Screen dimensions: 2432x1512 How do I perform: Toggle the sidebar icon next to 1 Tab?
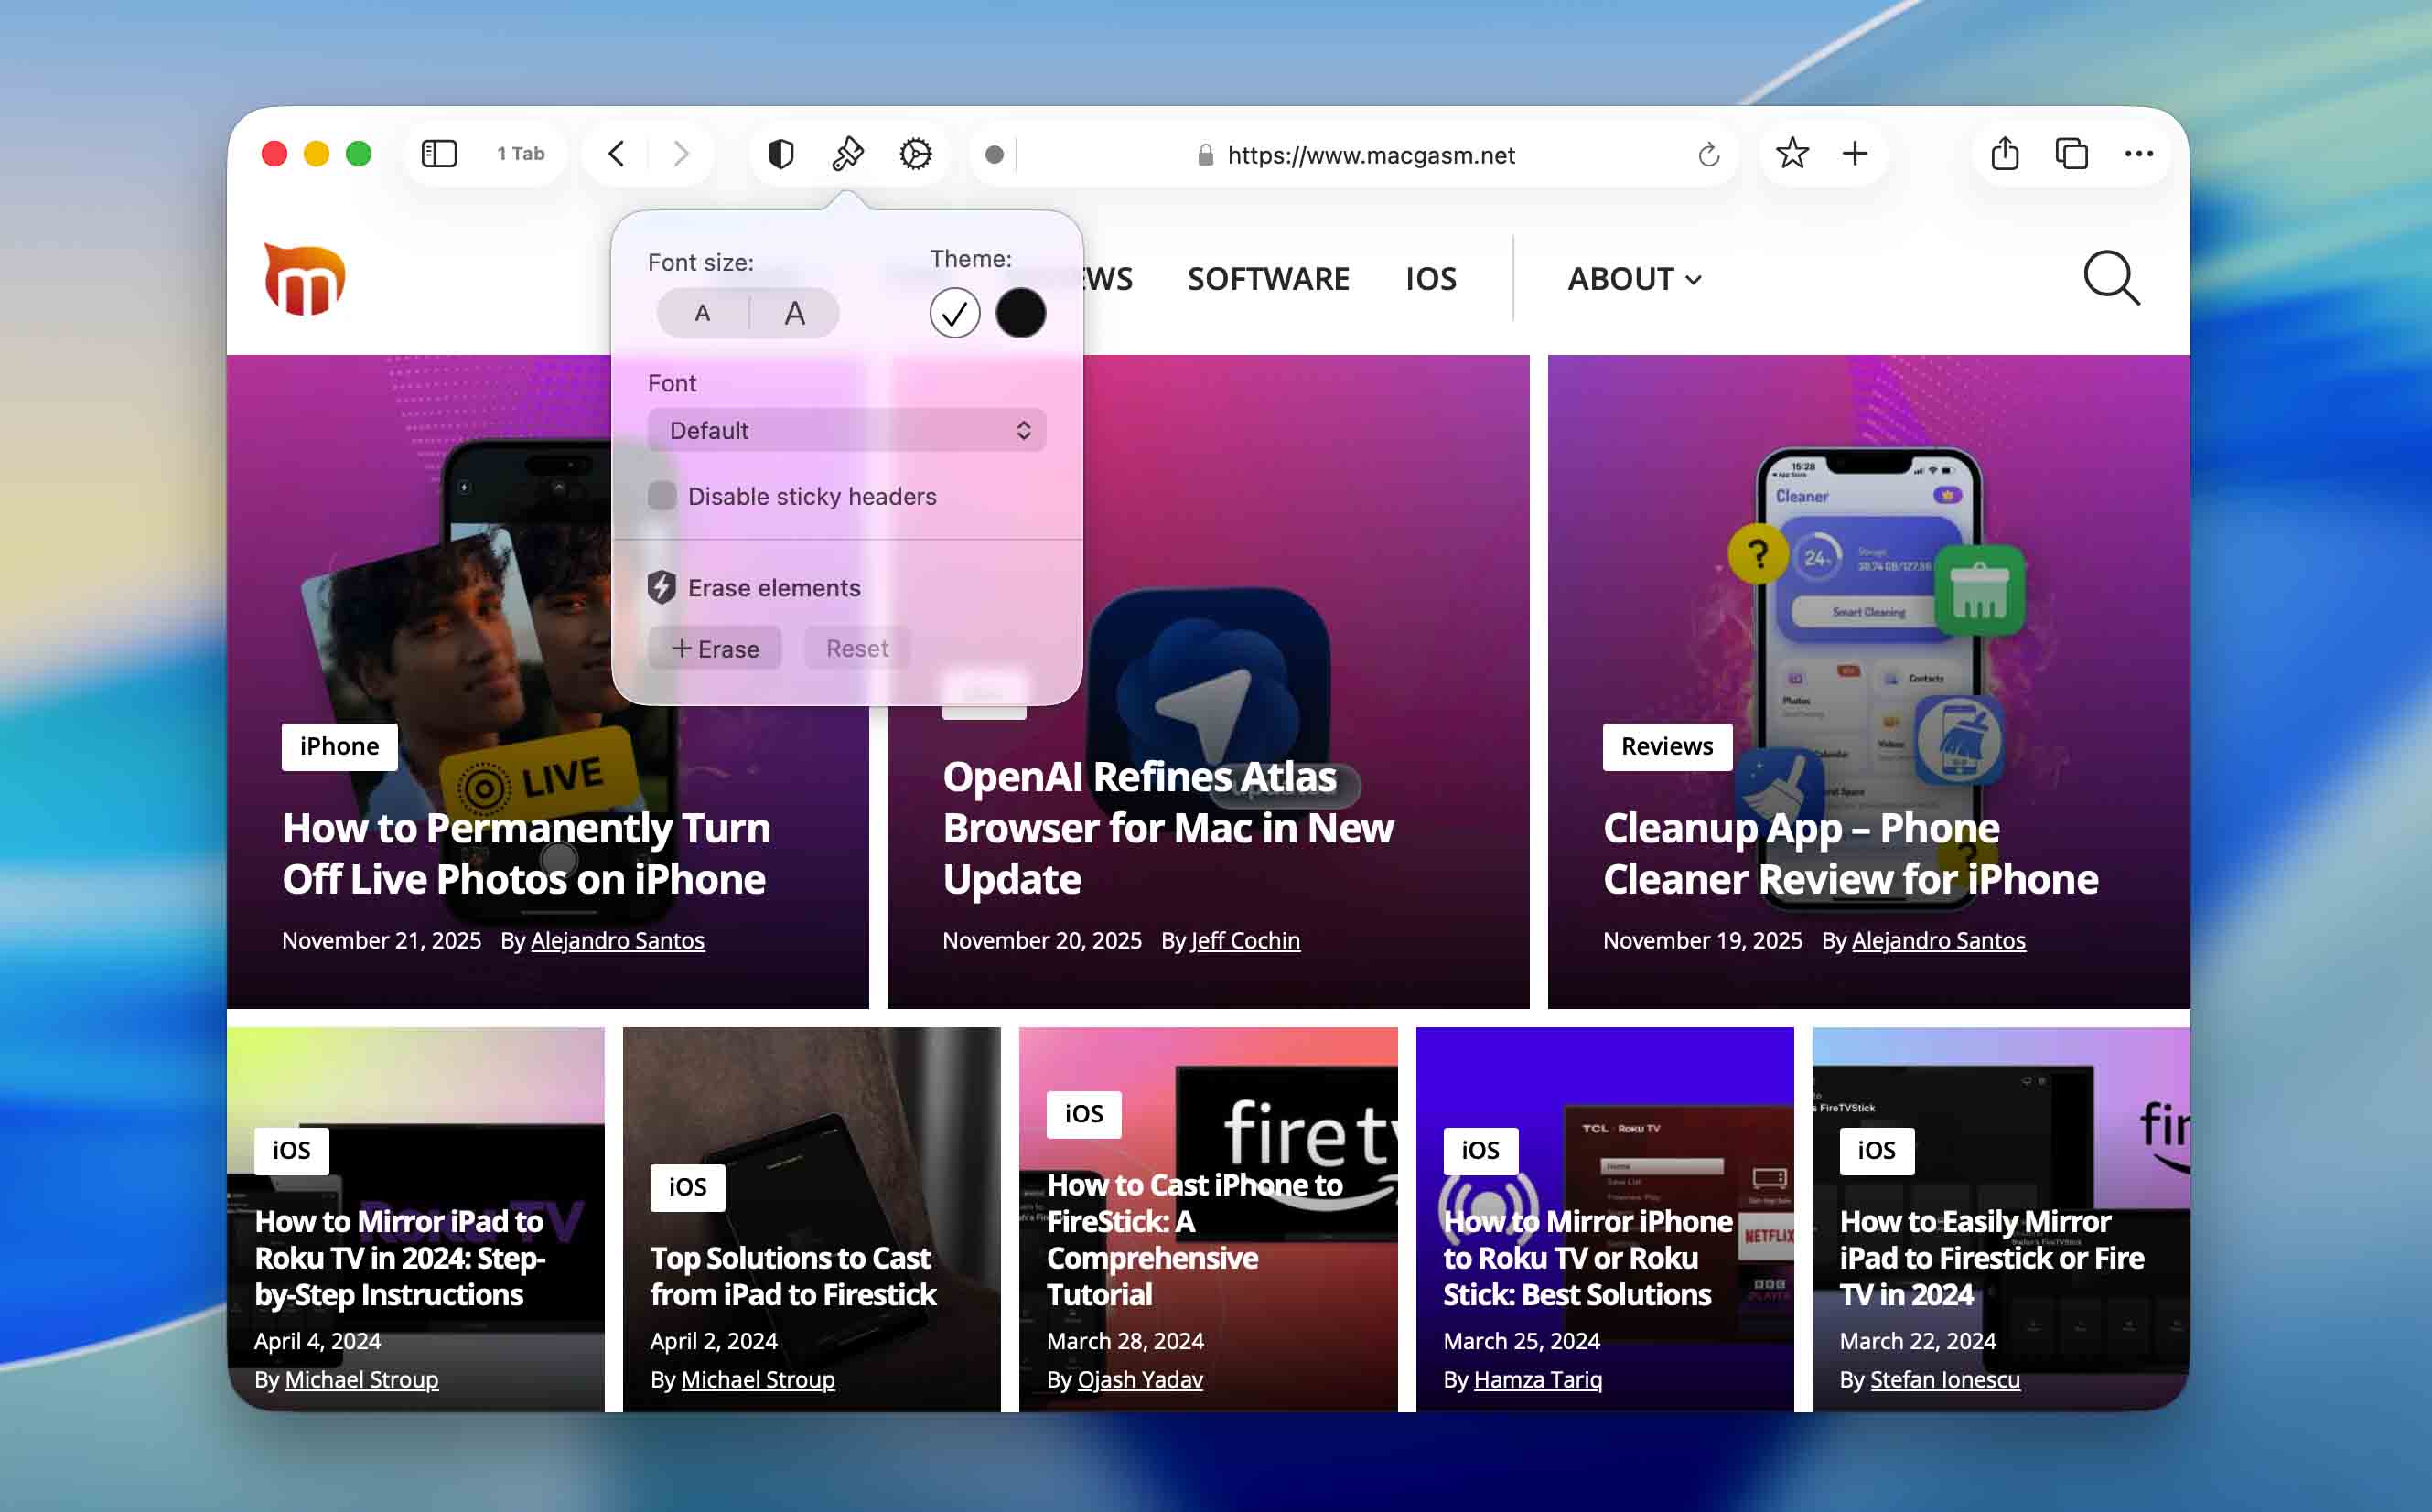click(x=437, y=153)
